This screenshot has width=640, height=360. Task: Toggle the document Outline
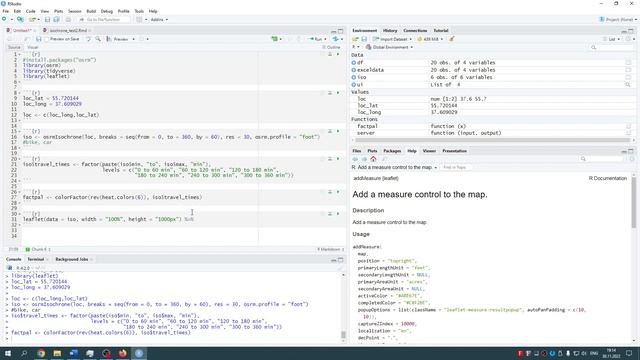coord(331,47)
